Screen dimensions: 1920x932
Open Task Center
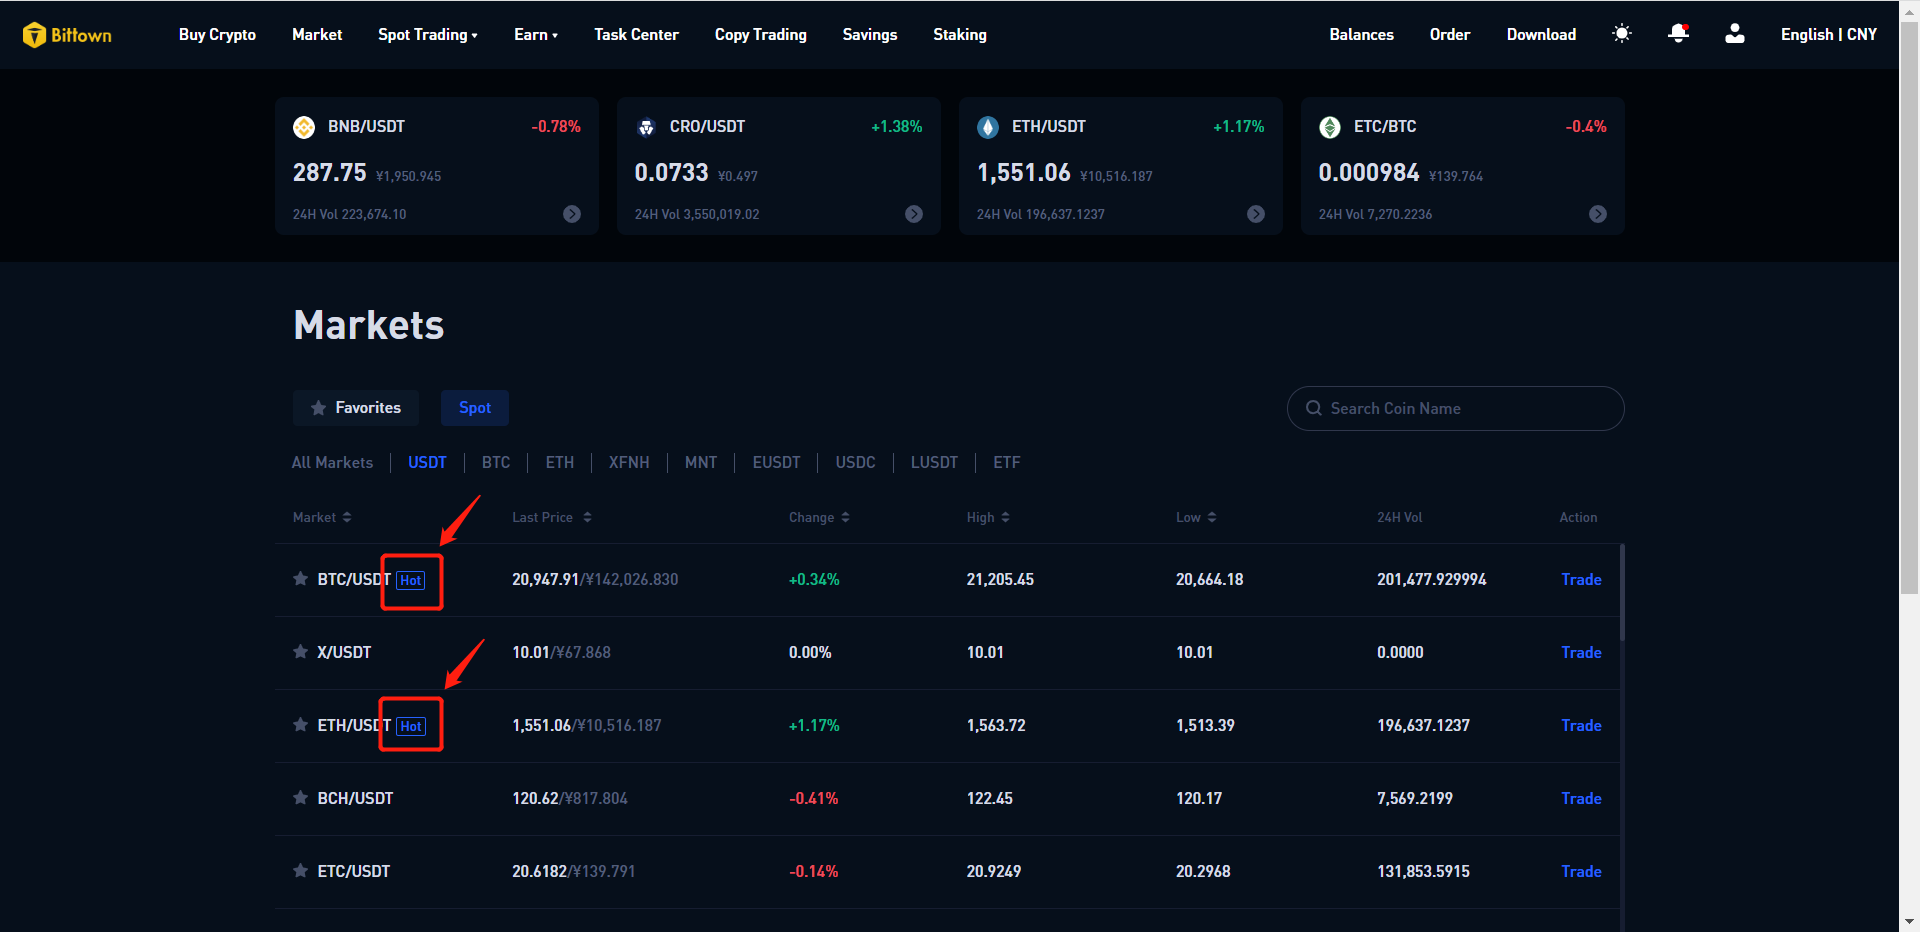pyautogui.click(x=636, y=35)
